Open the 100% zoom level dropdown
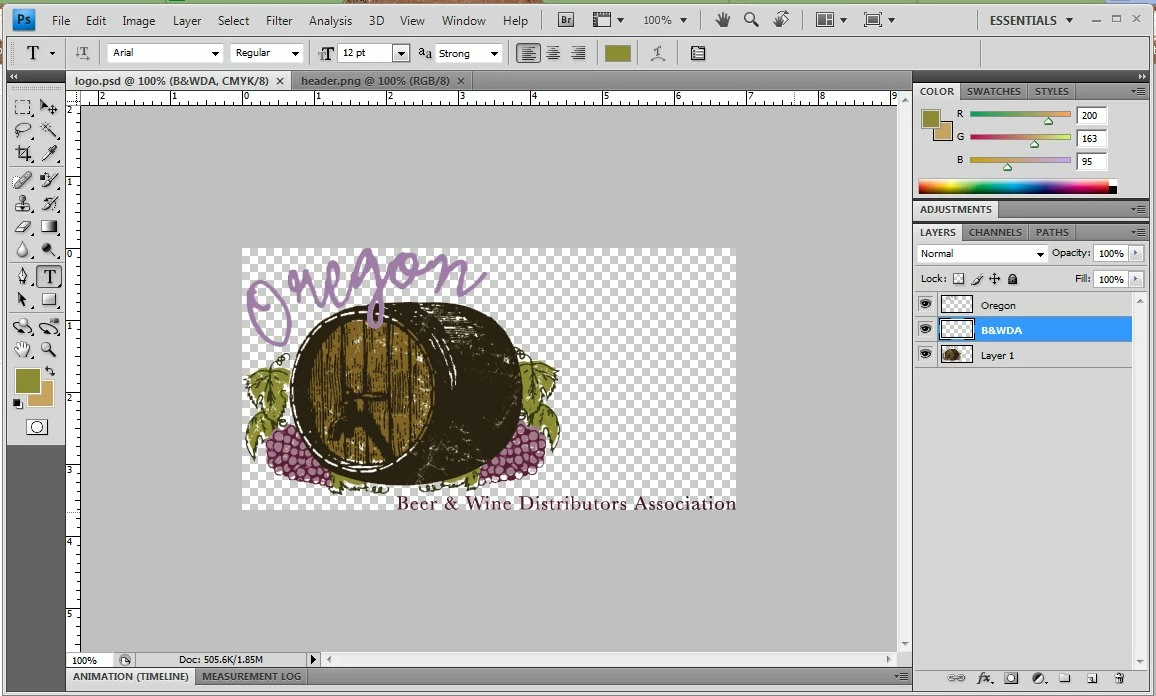The width and height of the screenshot is (1156, 696). coord(664,21)
